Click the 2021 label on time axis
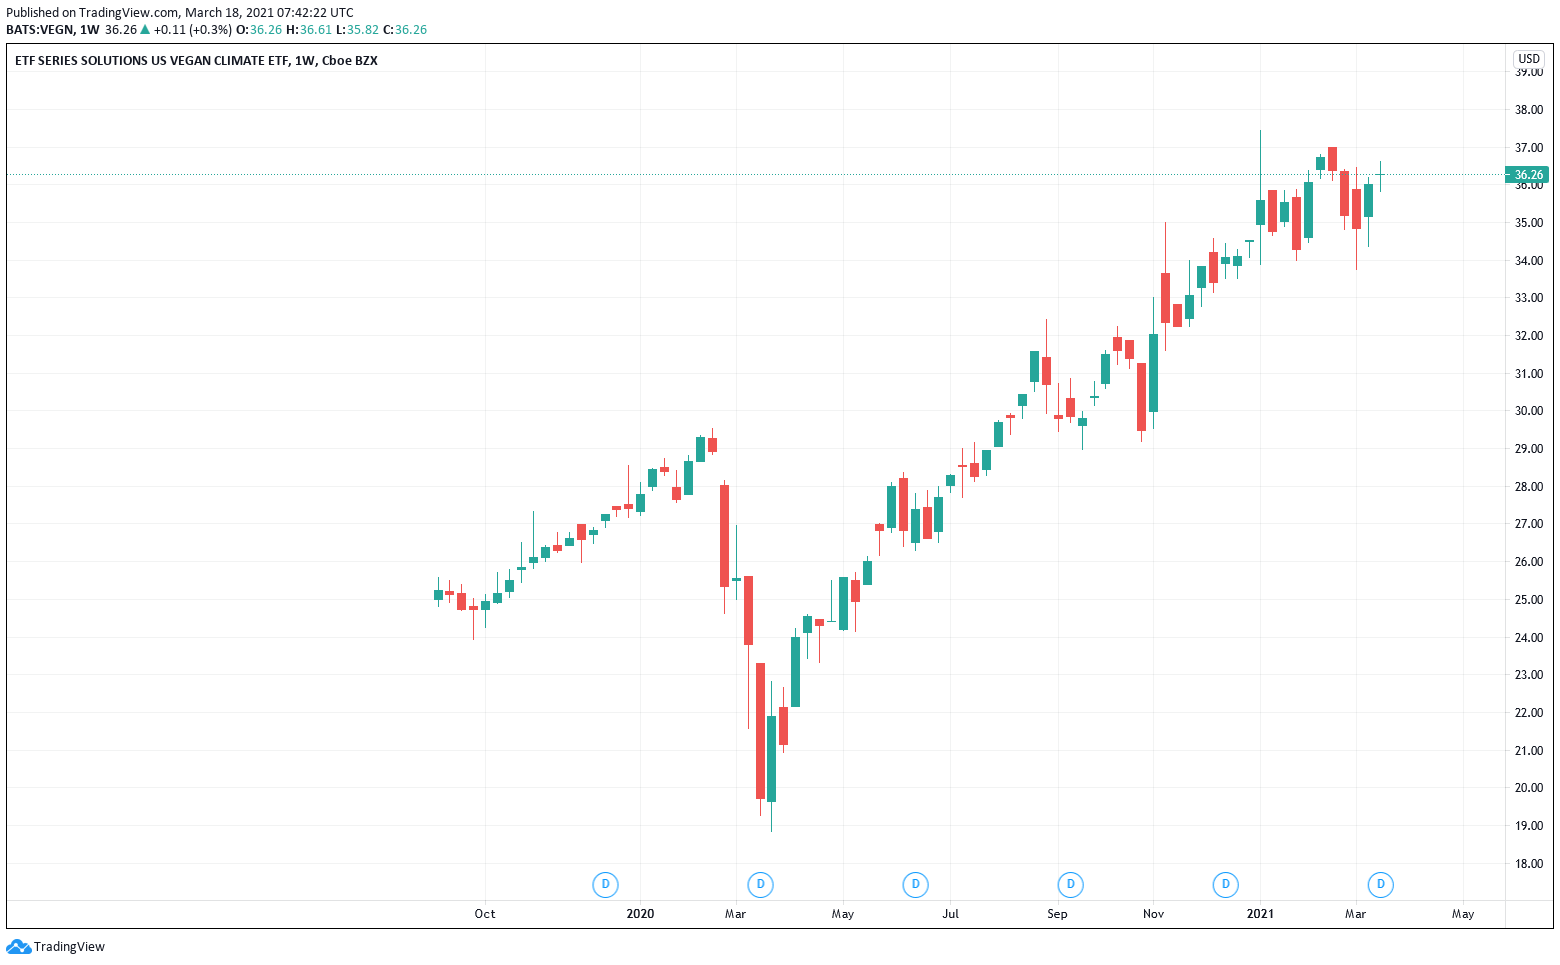This screenshot has width=1560, height=965. [x=1260, y=913]
